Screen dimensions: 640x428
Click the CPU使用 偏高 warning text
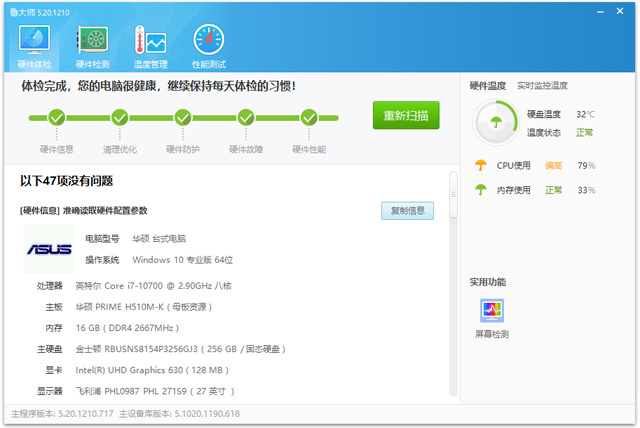553,166
